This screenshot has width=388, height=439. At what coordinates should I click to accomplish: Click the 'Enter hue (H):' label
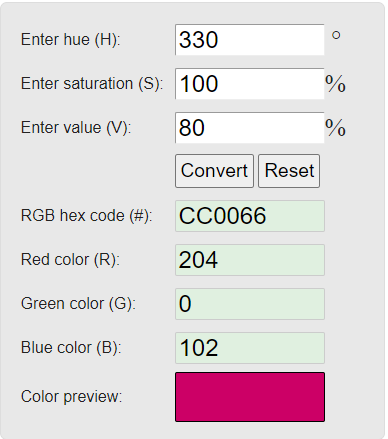point(70,40)
